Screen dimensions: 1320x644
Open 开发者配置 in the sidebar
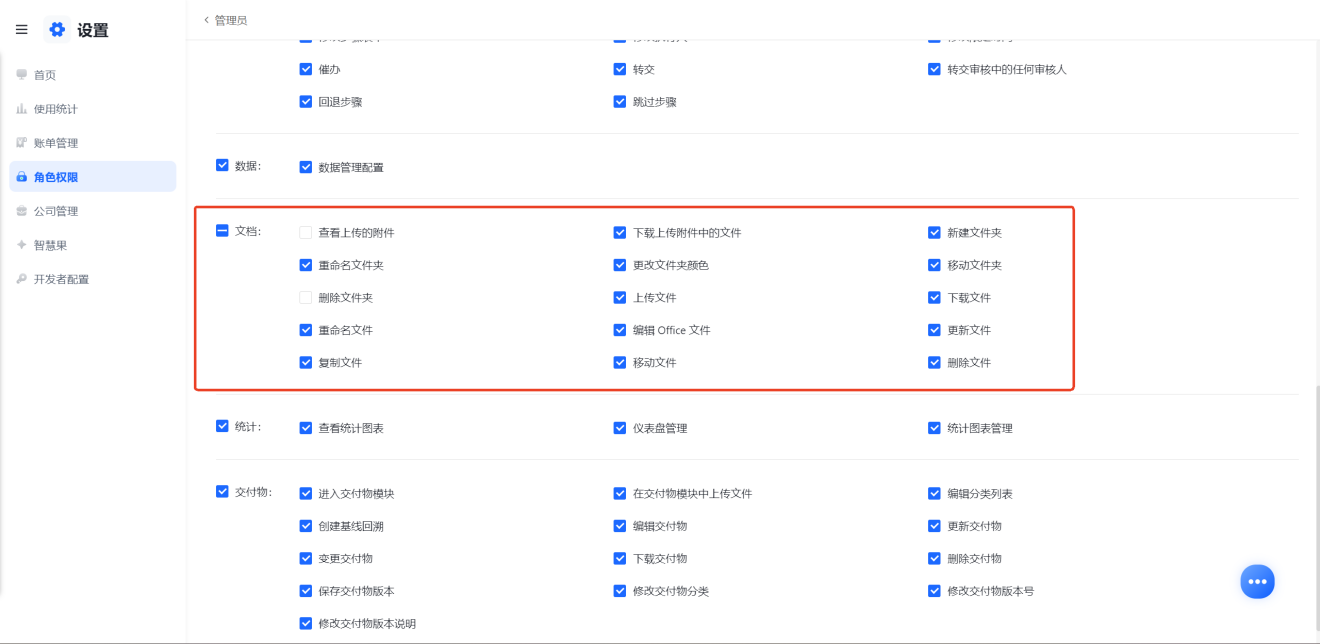click(93, 279)
